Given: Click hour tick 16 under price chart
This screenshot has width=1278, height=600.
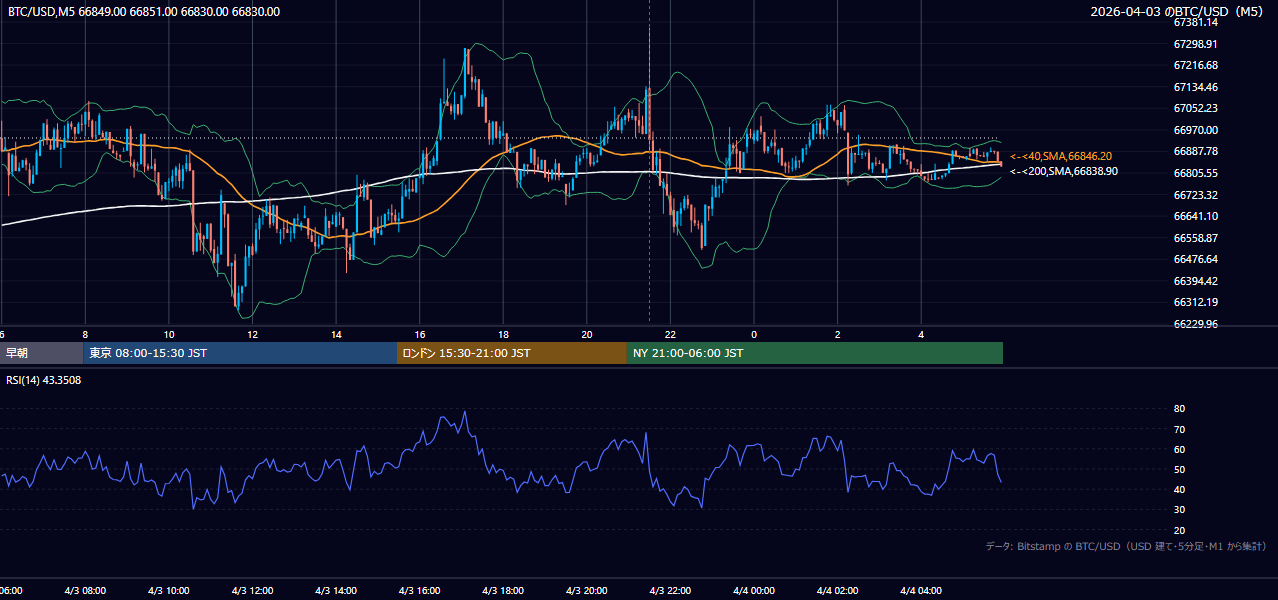Looking at the screenshot, I should pos(420,334).
